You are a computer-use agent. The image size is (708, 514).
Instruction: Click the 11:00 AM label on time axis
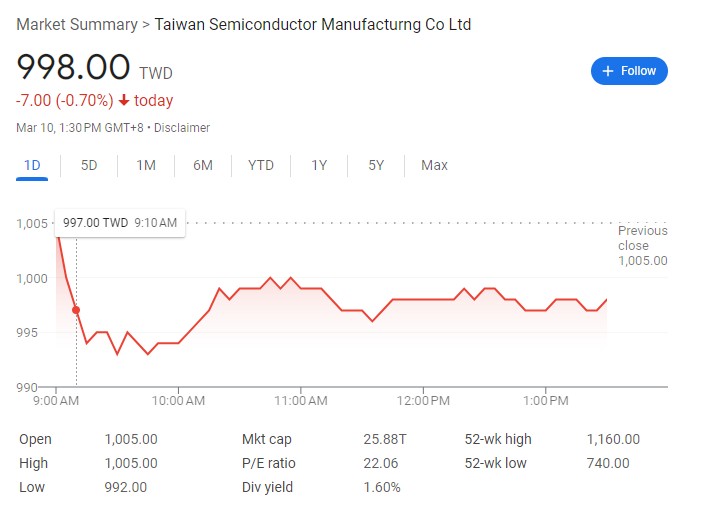[301, 401]
